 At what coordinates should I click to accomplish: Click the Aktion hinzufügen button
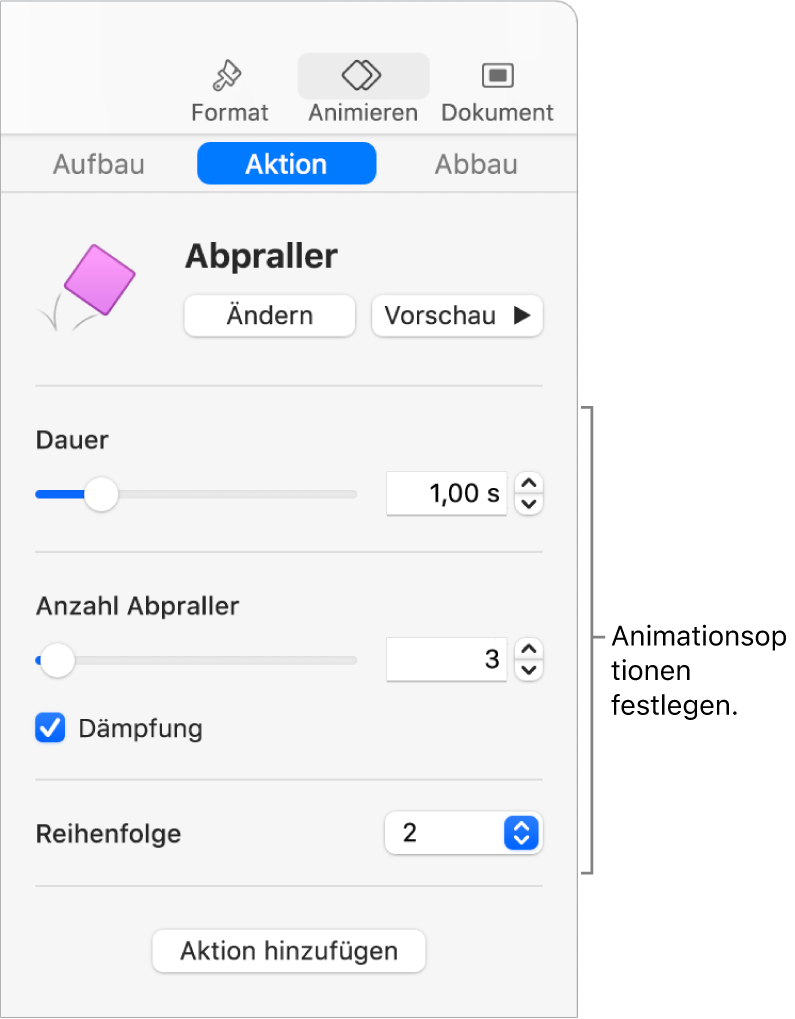(x=289, y=951)
